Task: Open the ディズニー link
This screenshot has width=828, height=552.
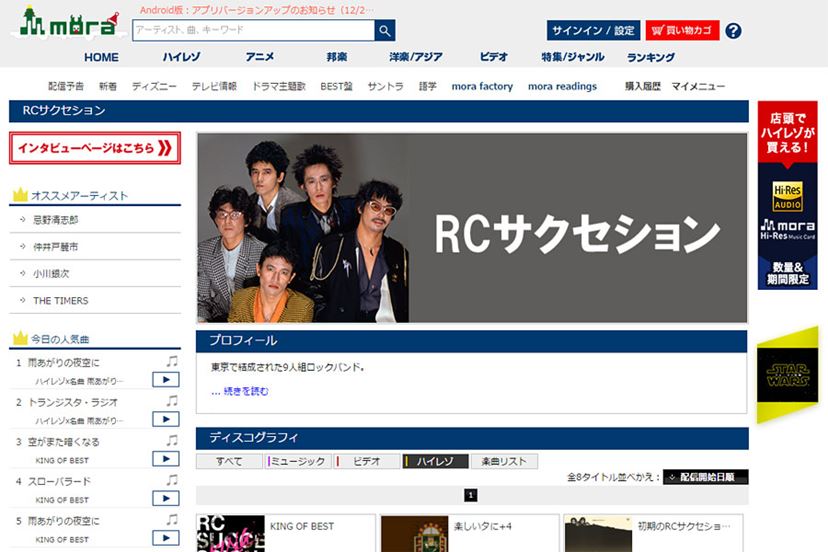Action: pos(154,86)
